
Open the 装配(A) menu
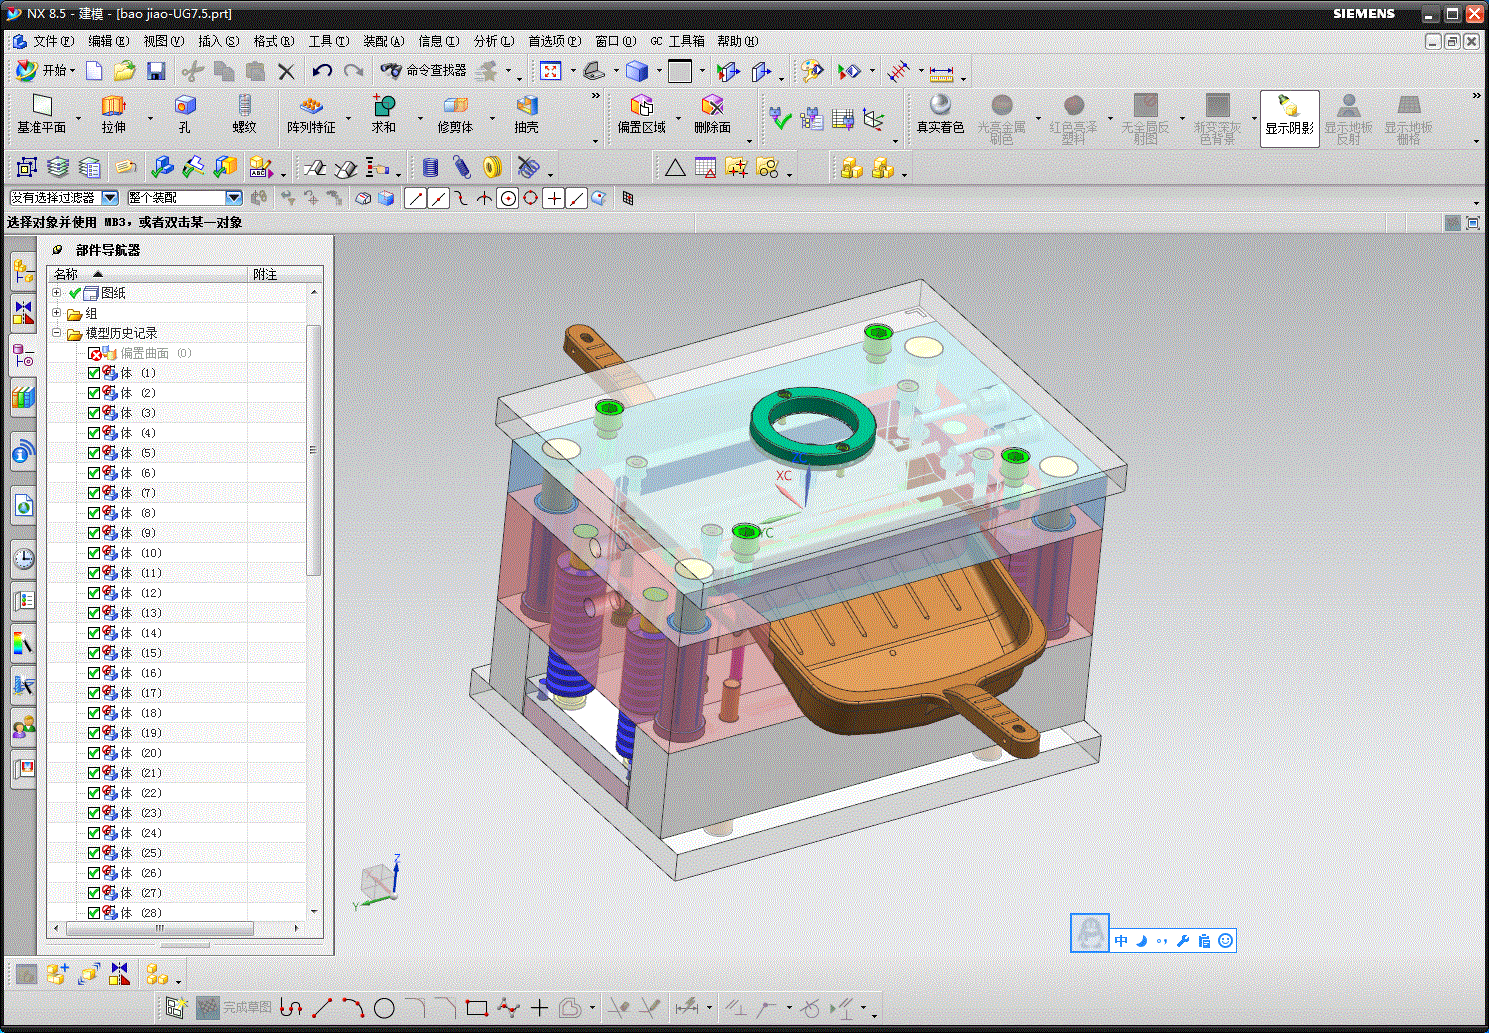[x=383, y=41]
